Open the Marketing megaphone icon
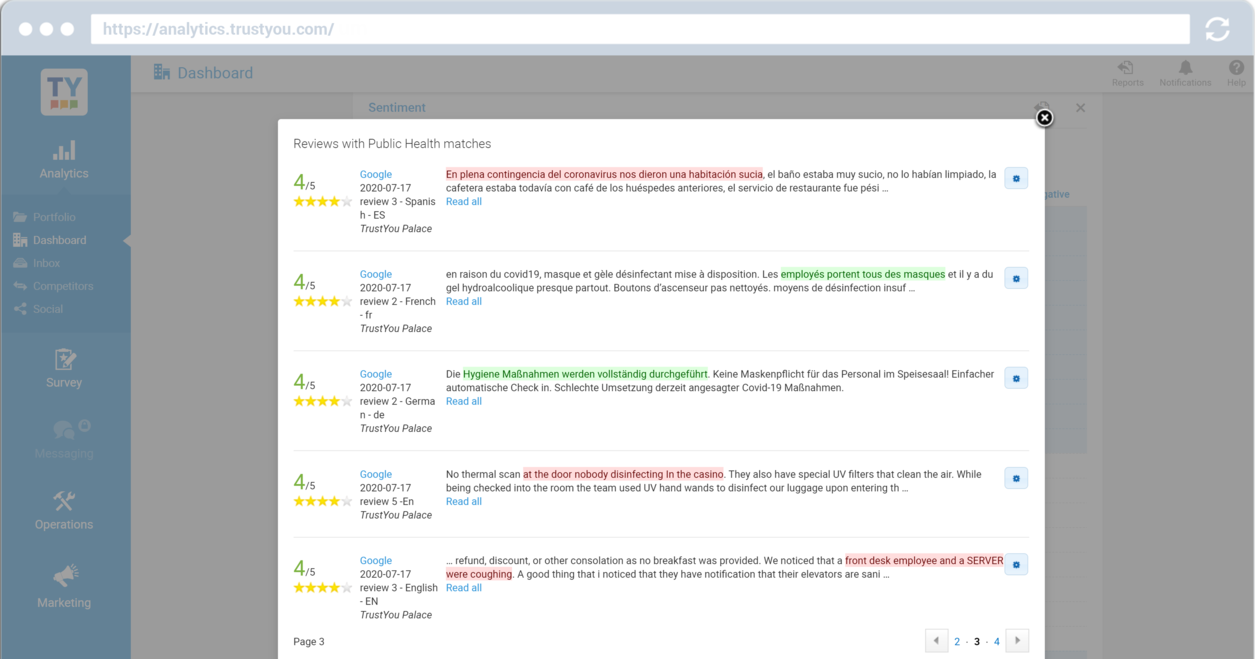This screenshot has height=659, width=1255. point(64,576)
